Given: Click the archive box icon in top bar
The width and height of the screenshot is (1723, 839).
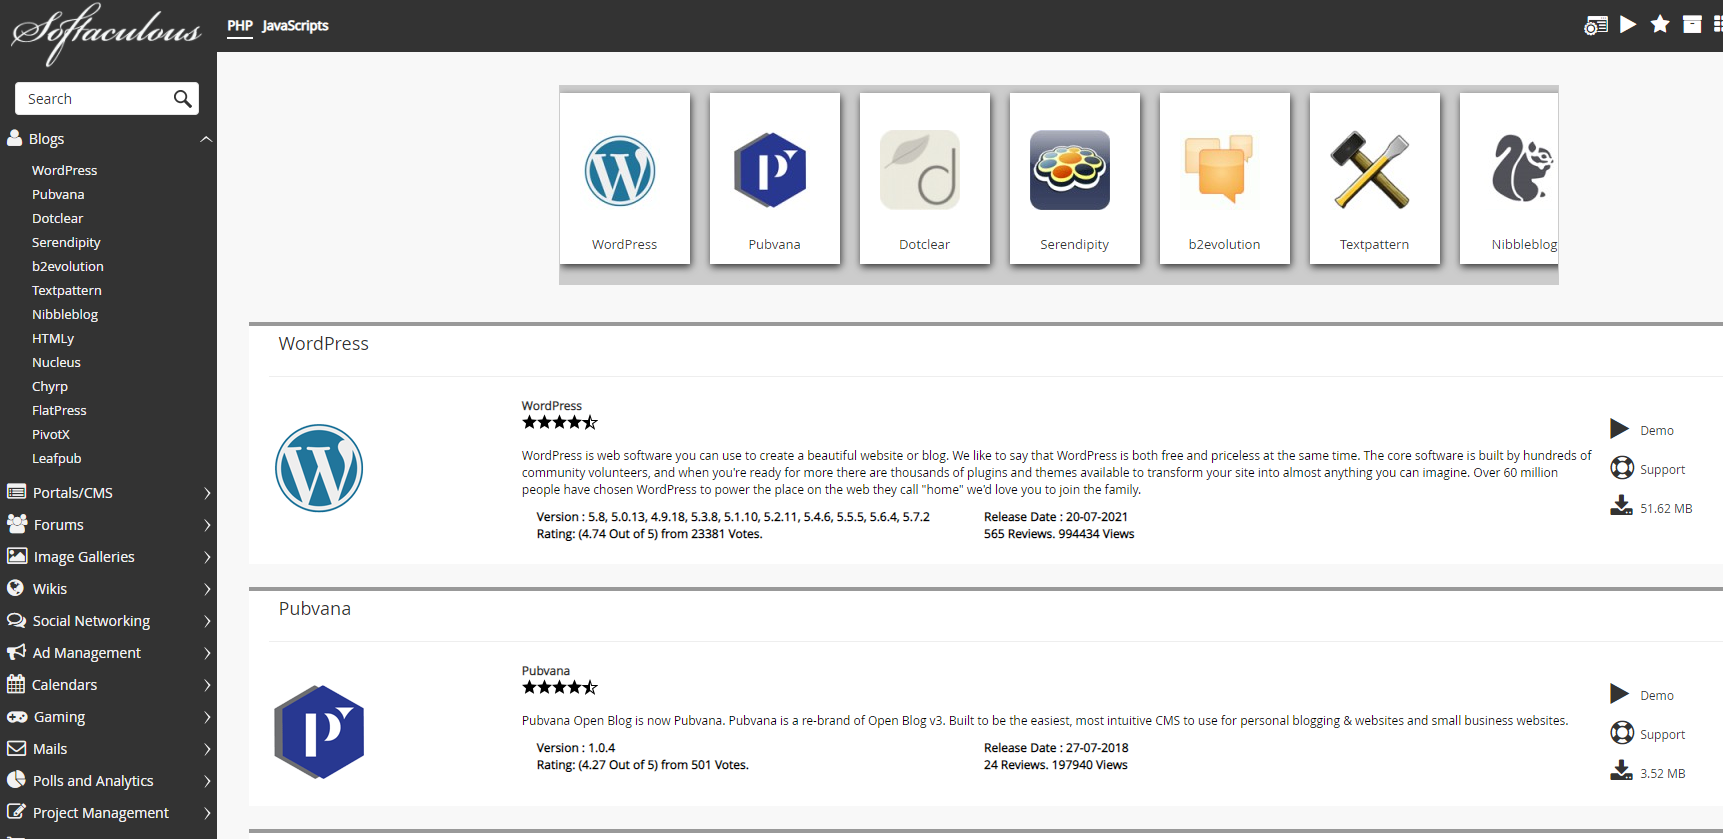Looking at the screenshot, I should (x=1692, y=24).
